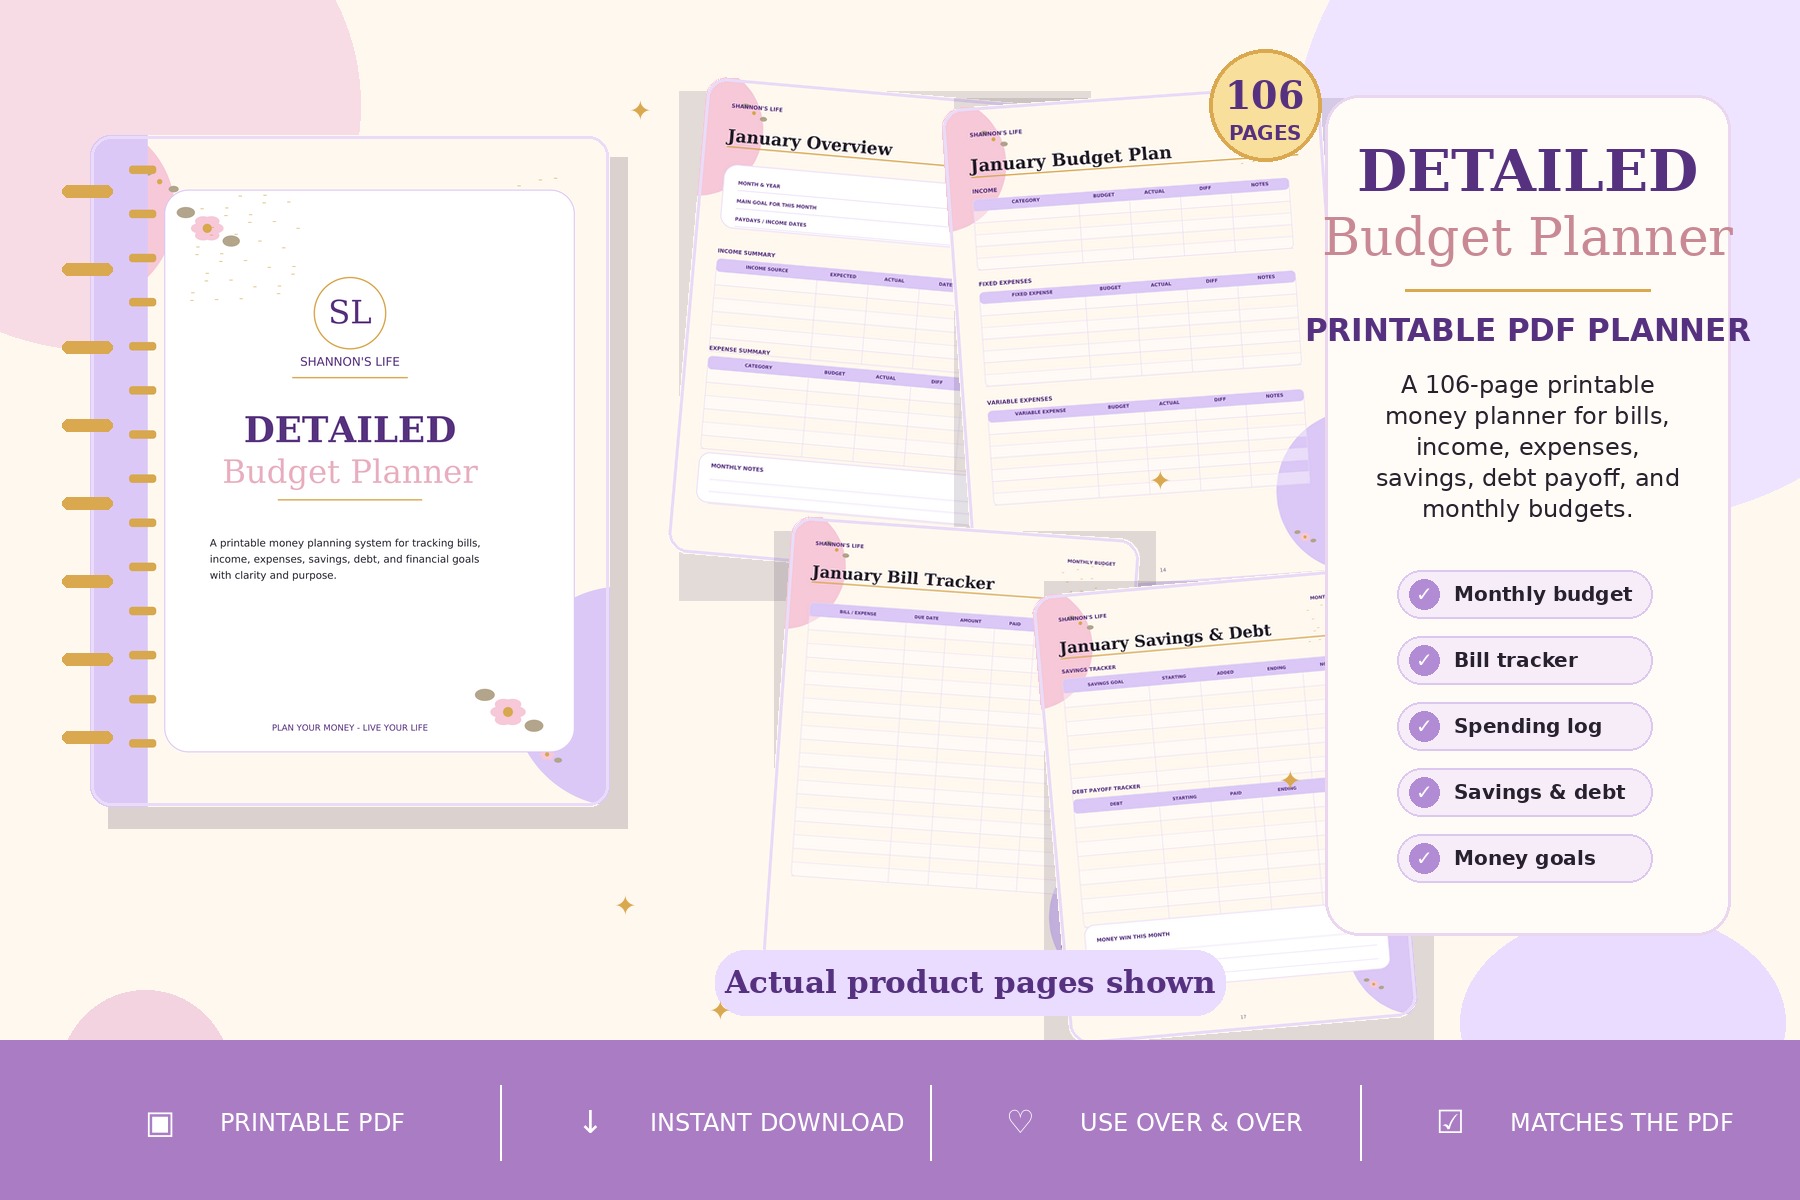Click the January Bill Tracker page title

coord(902,577)
